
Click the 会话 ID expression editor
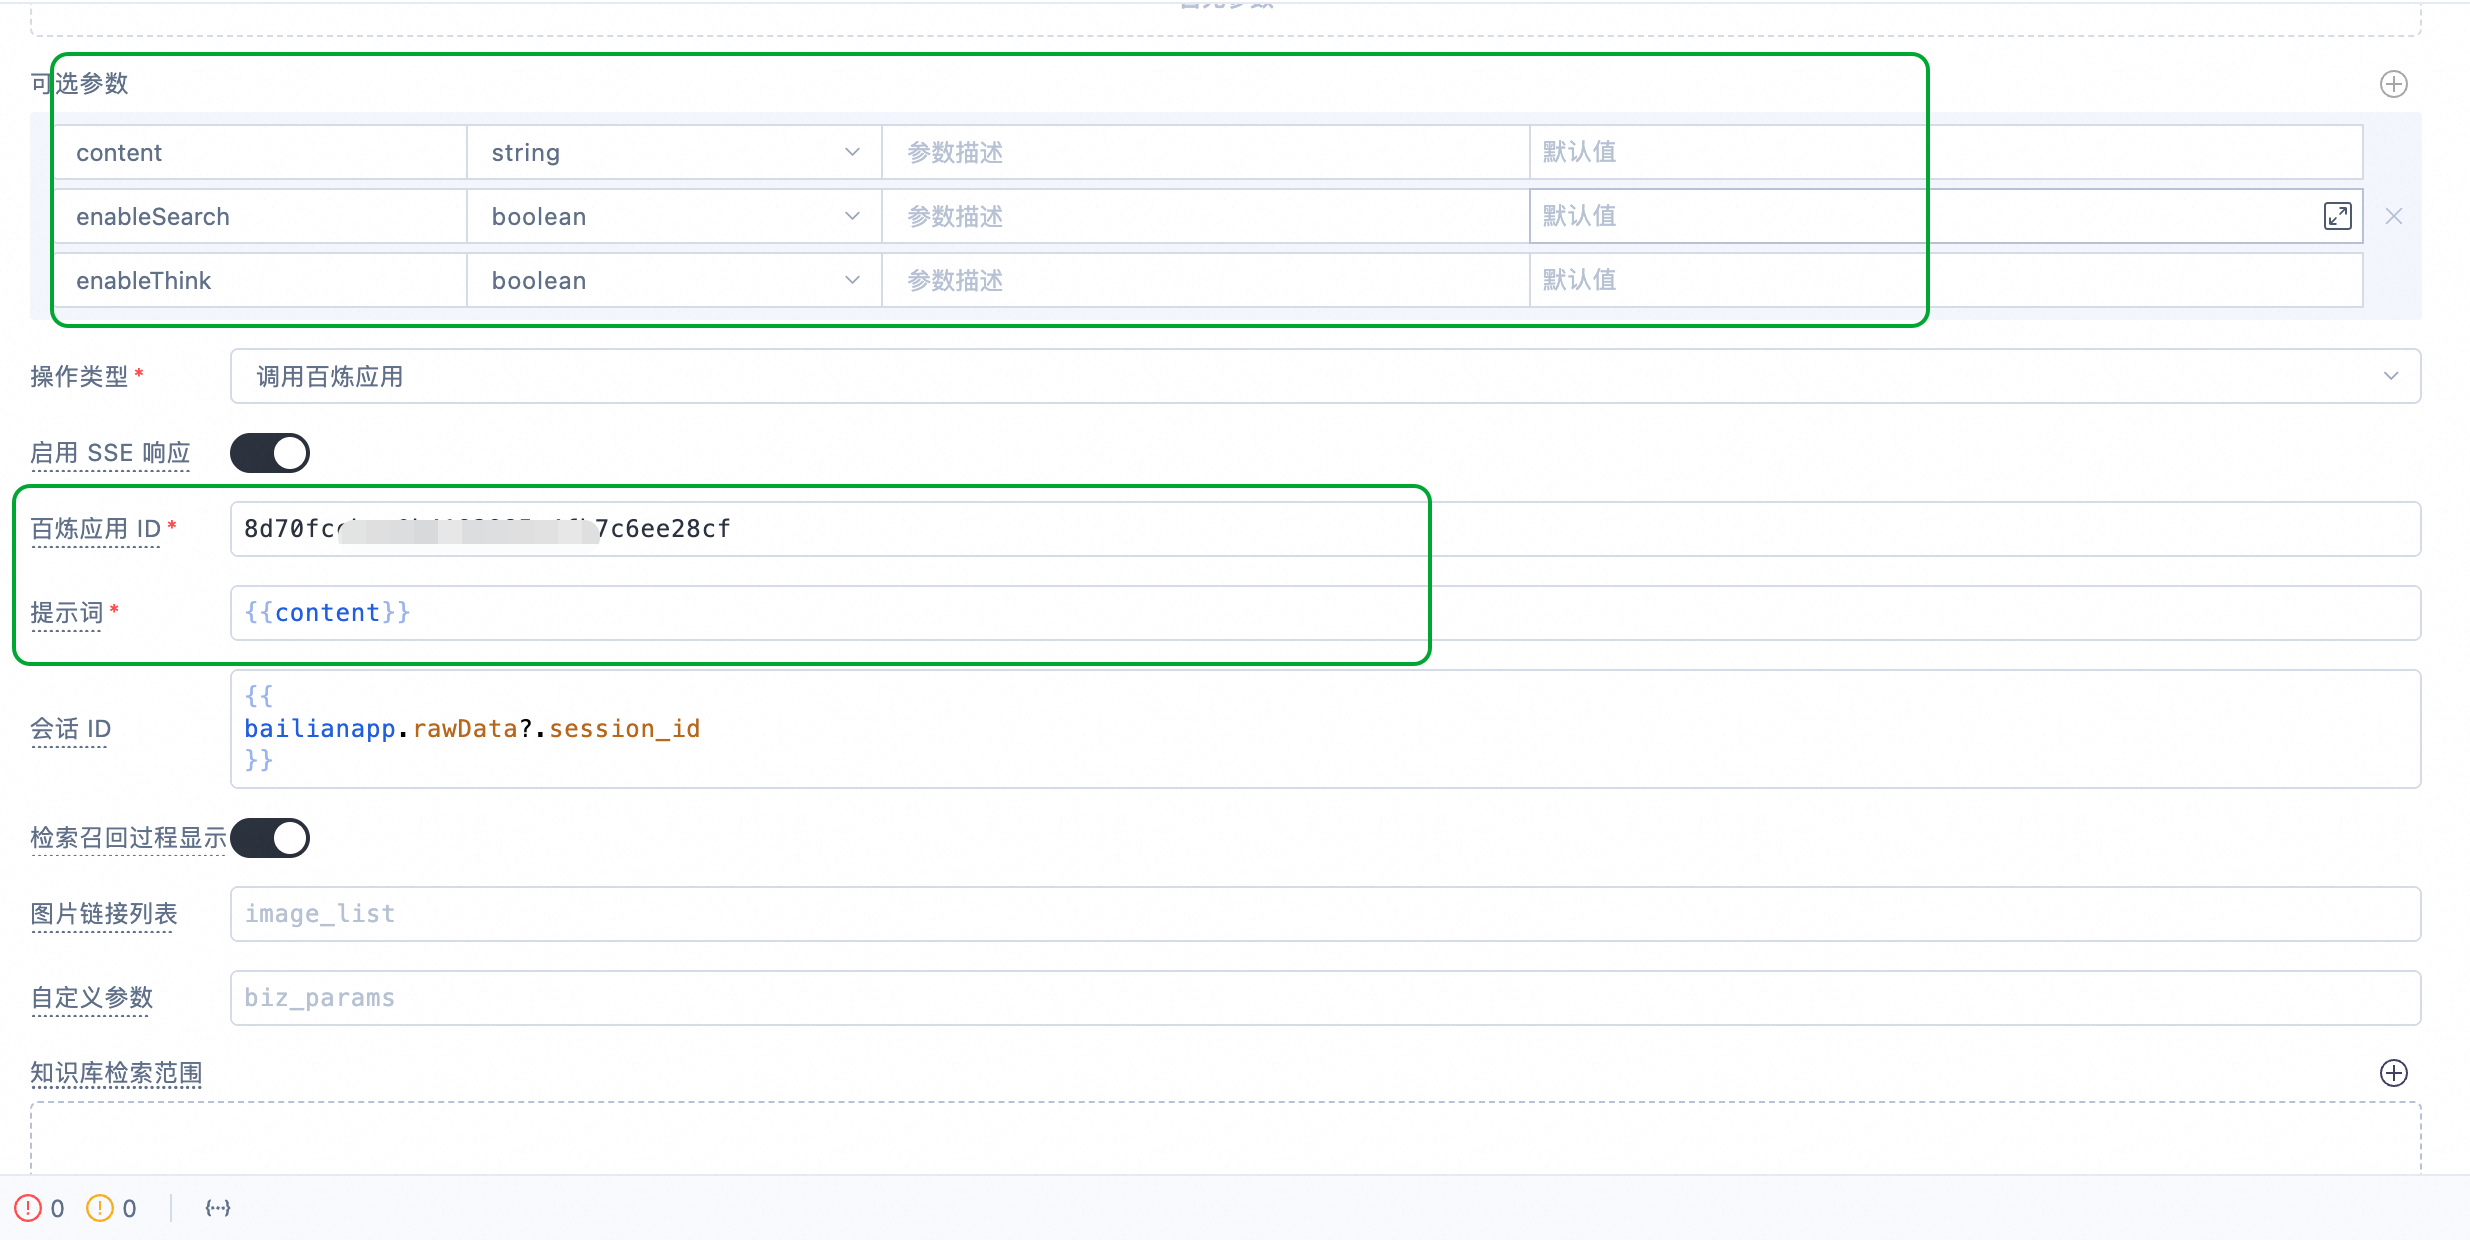pos(1324,729)
